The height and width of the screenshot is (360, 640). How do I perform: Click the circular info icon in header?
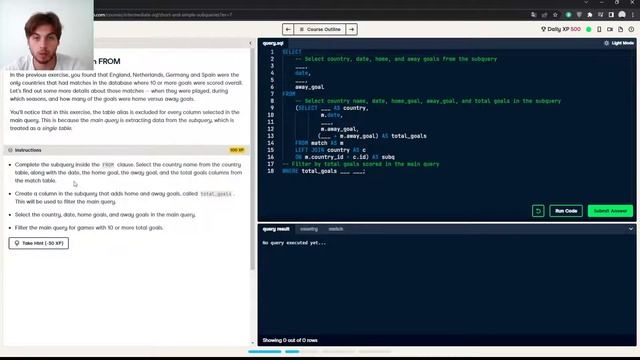(x=631, y=29)
